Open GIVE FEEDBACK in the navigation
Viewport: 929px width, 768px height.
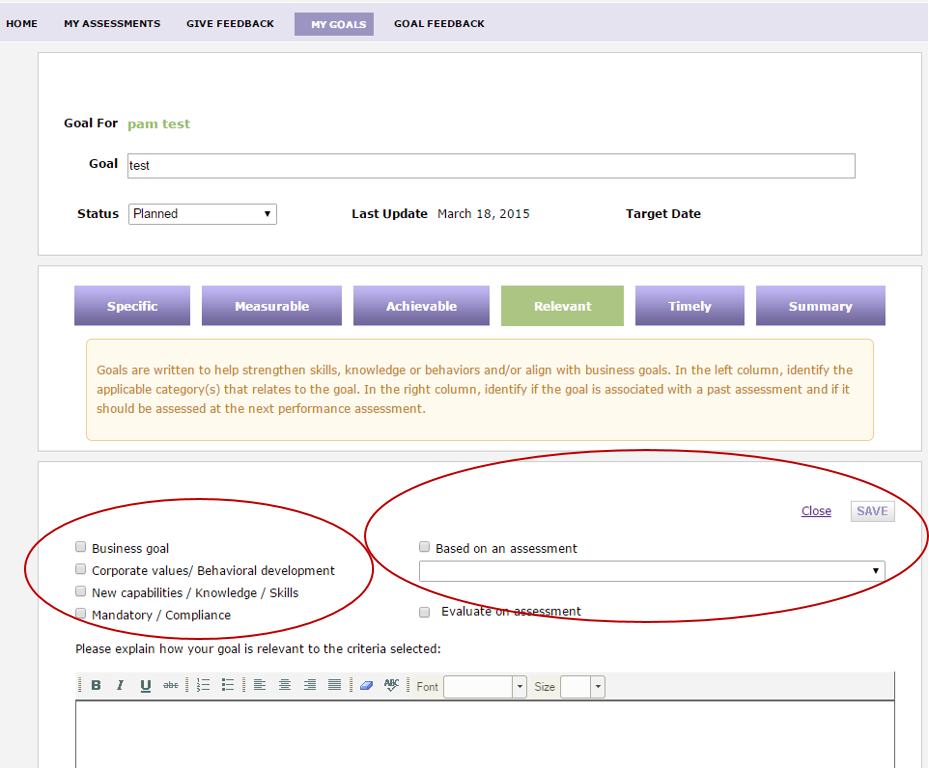pos(230,24)
